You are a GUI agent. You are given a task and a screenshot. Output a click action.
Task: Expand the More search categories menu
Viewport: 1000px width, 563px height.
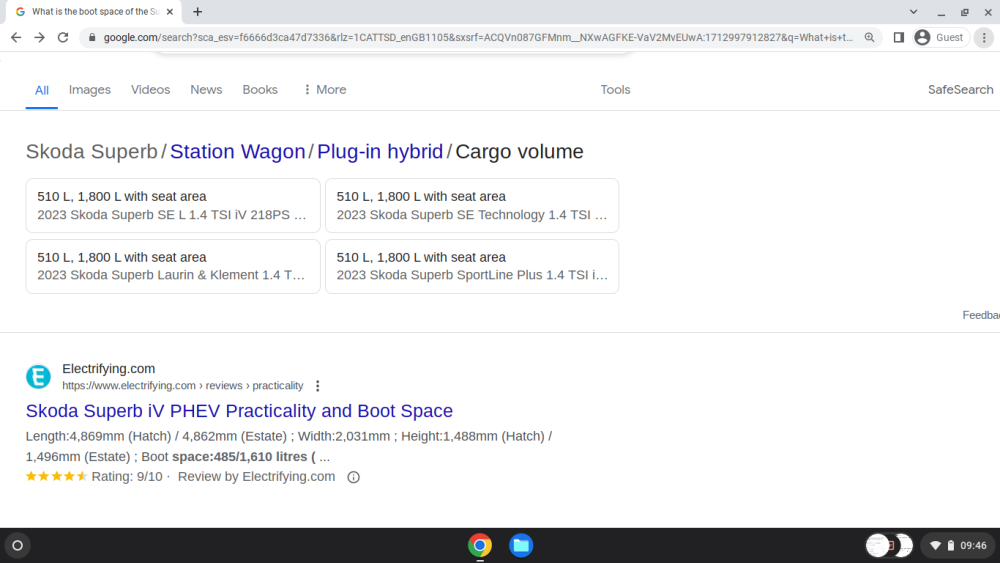click(x=325, y=90)
